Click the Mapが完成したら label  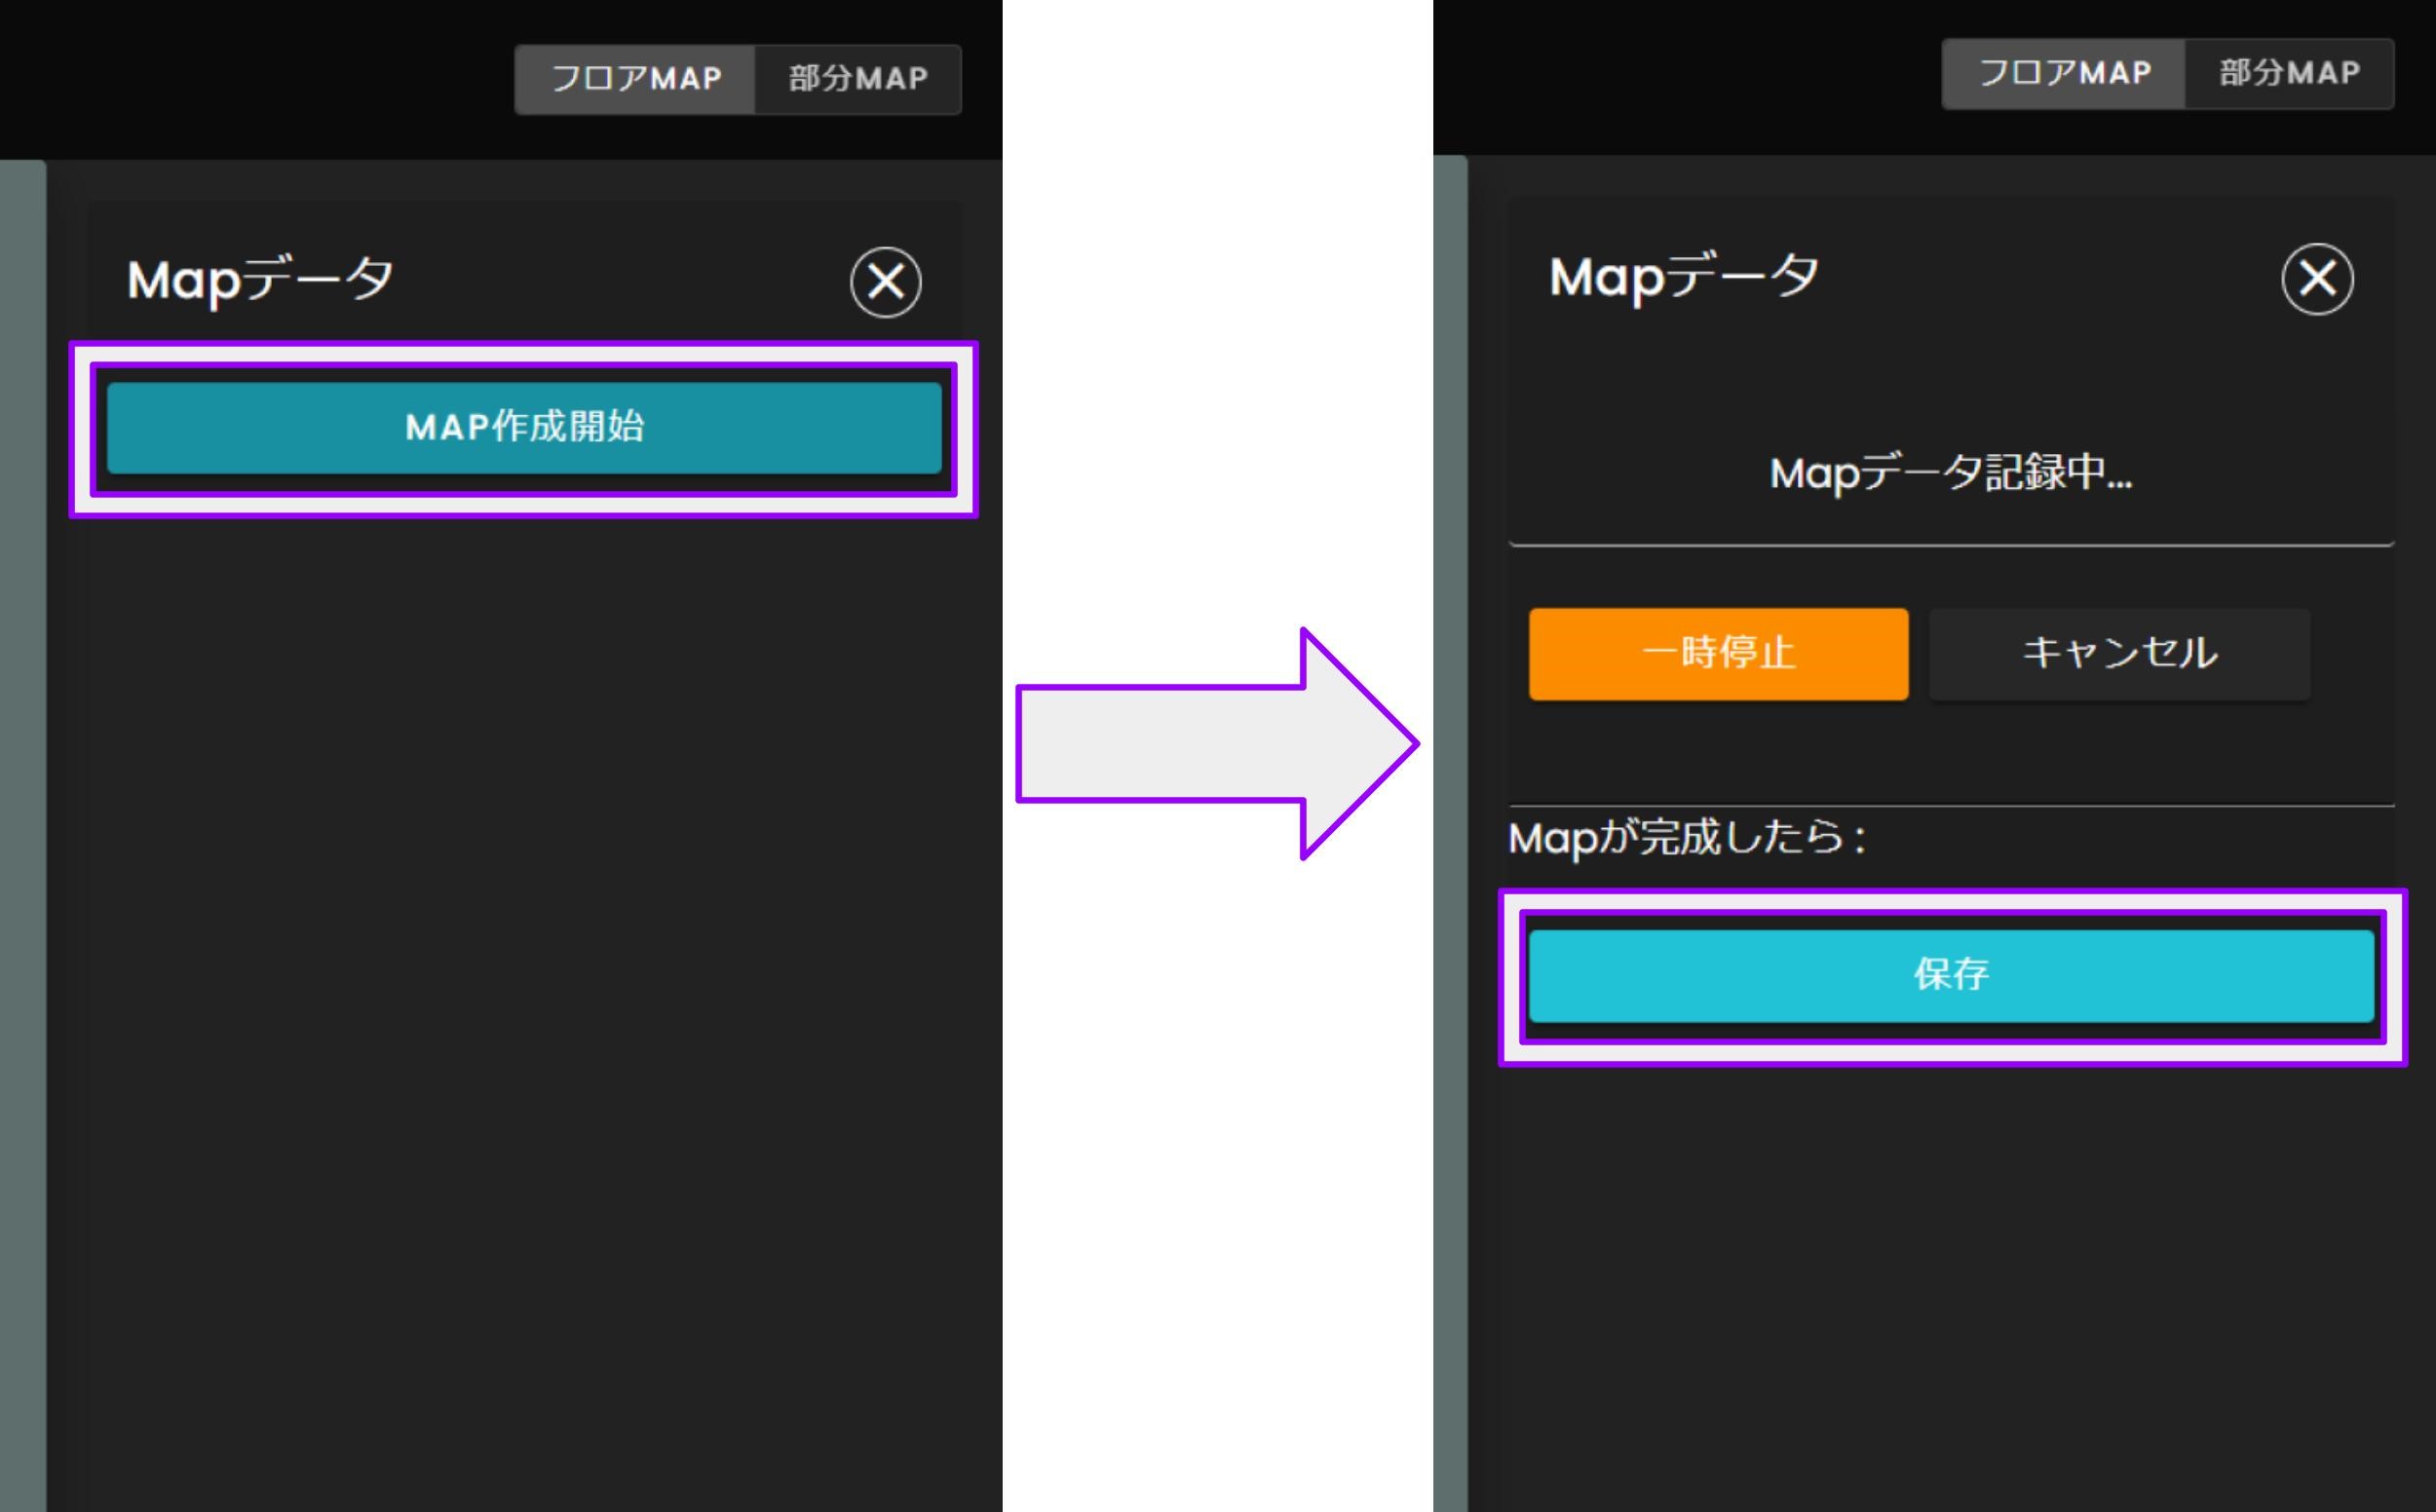pyautogui.click(x=1688, y=838)
